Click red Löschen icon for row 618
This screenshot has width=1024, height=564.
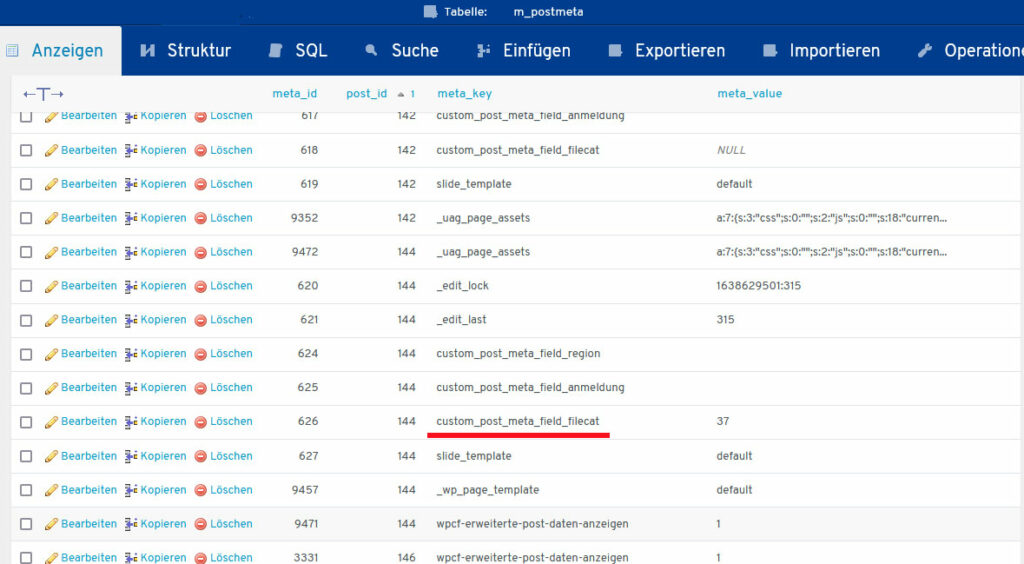[200, 150]
